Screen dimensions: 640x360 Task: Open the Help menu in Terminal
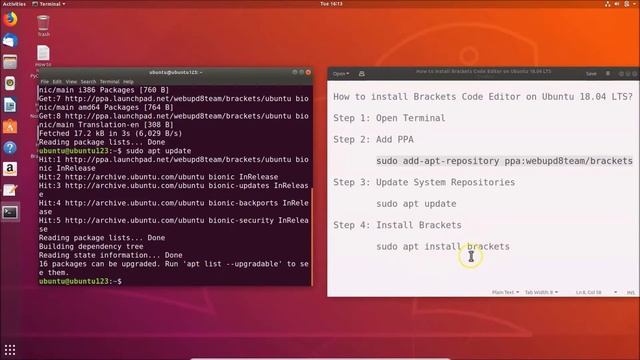click(x=128, y=82)
